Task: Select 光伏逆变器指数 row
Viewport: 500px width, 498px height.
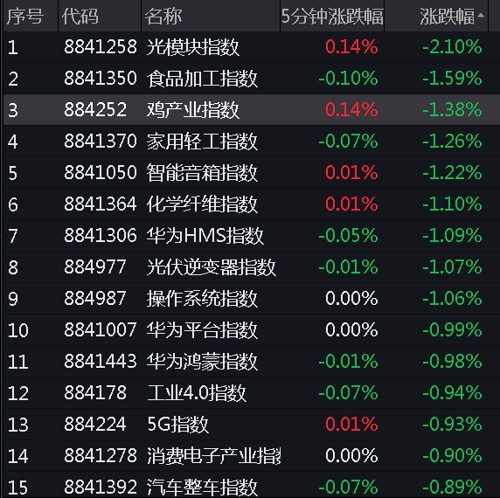Action: 252,267
